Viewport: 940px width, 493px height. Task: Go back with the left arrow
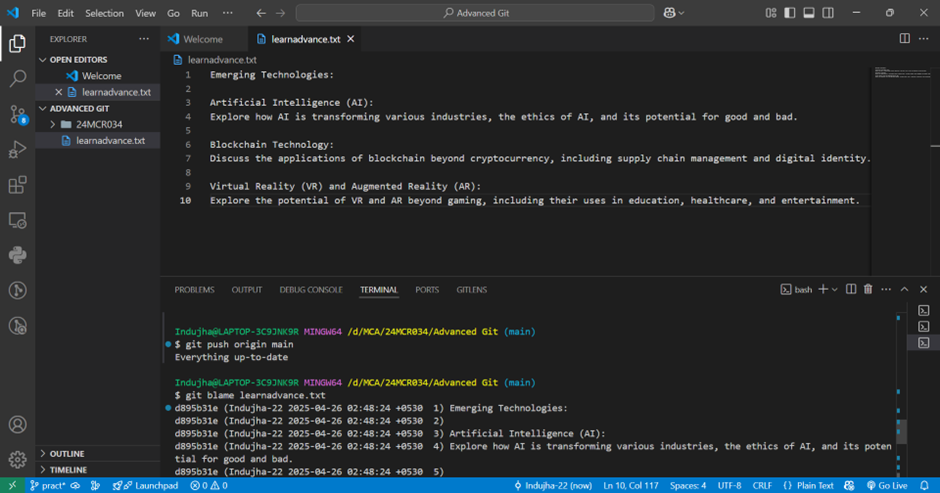(261, 13)
